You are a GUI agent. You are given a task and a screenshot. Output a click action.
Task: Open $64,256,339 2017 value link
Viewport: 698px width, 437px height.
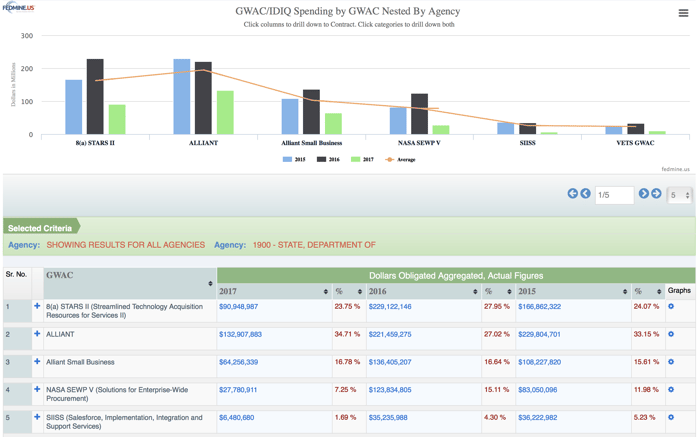pyautogui.click(x=238, y=362)
